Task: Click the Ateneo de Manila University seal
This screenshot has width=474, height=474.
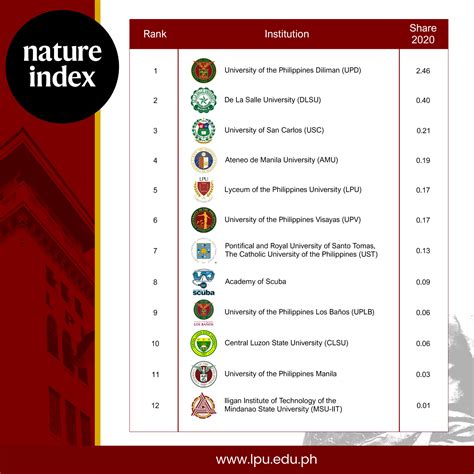Action: point(204,160)
